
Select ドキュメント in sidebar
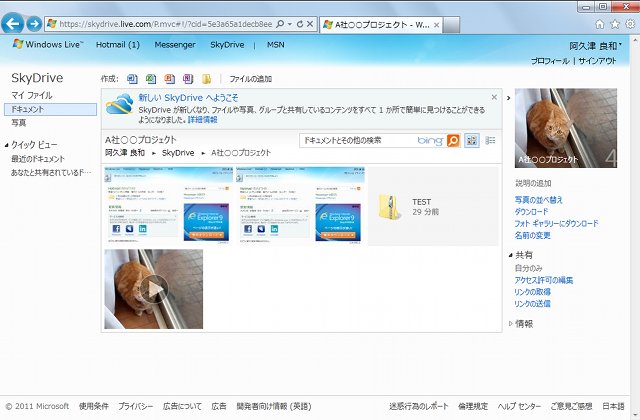click(51, 109)
